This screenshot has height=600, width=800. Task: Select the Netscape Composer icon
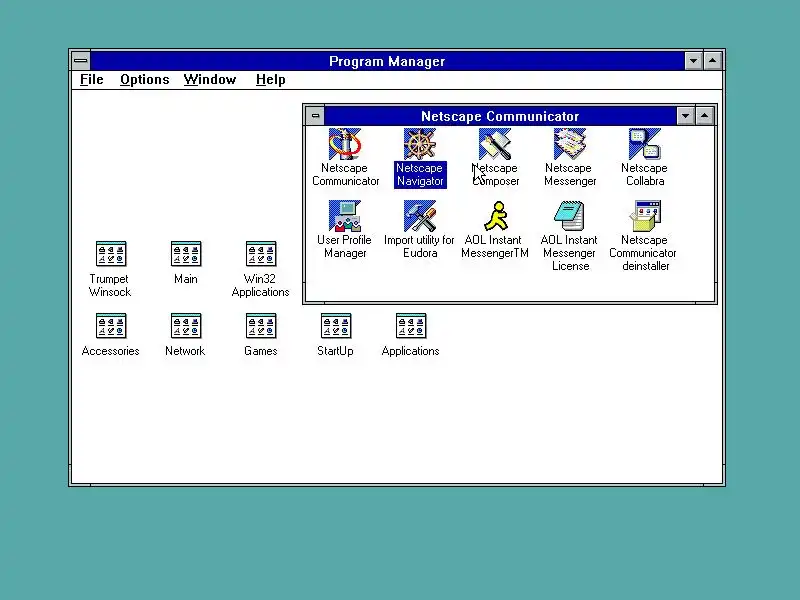point(495,144)
